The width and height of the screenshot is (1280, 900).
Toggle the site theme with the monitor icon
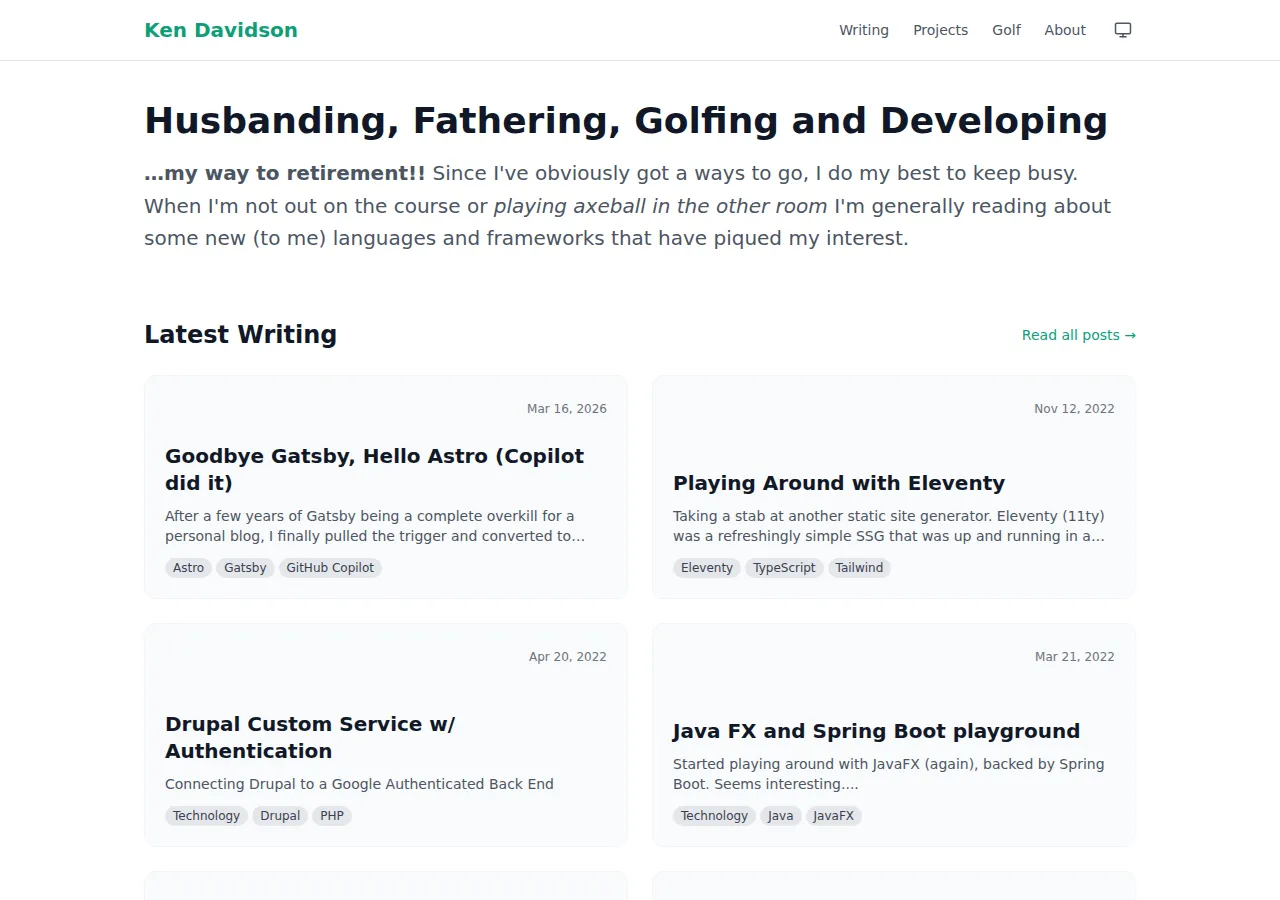click(x=1122, y=30)
